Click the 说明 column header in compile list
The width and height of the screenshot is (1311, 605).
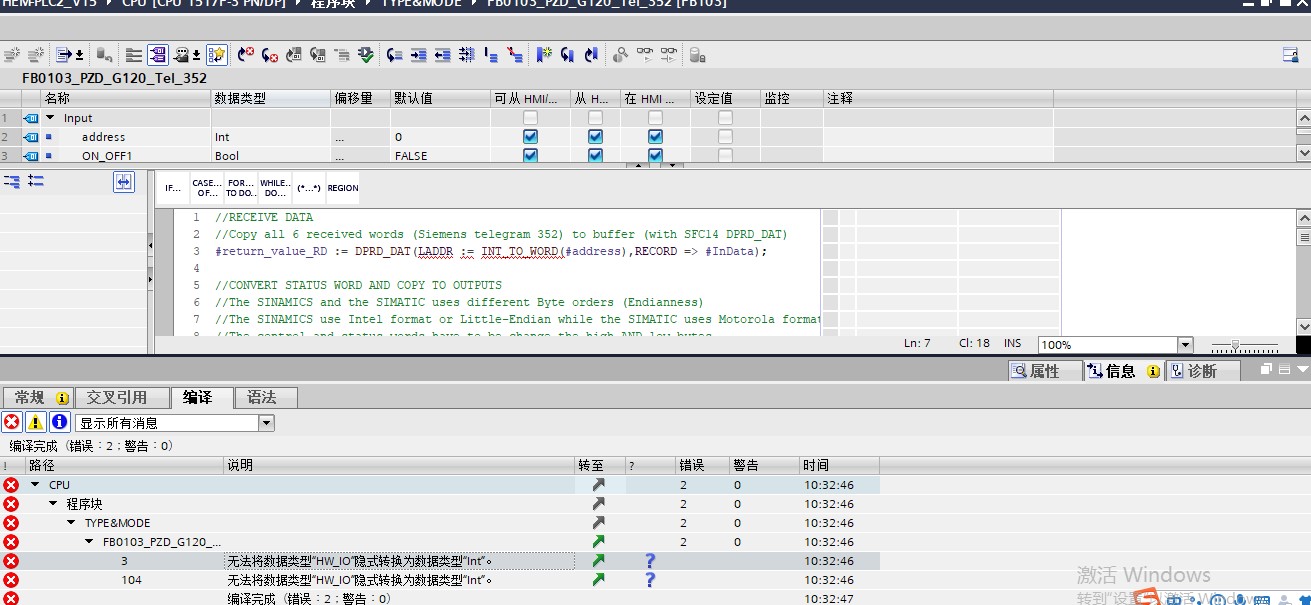(240, 465)
